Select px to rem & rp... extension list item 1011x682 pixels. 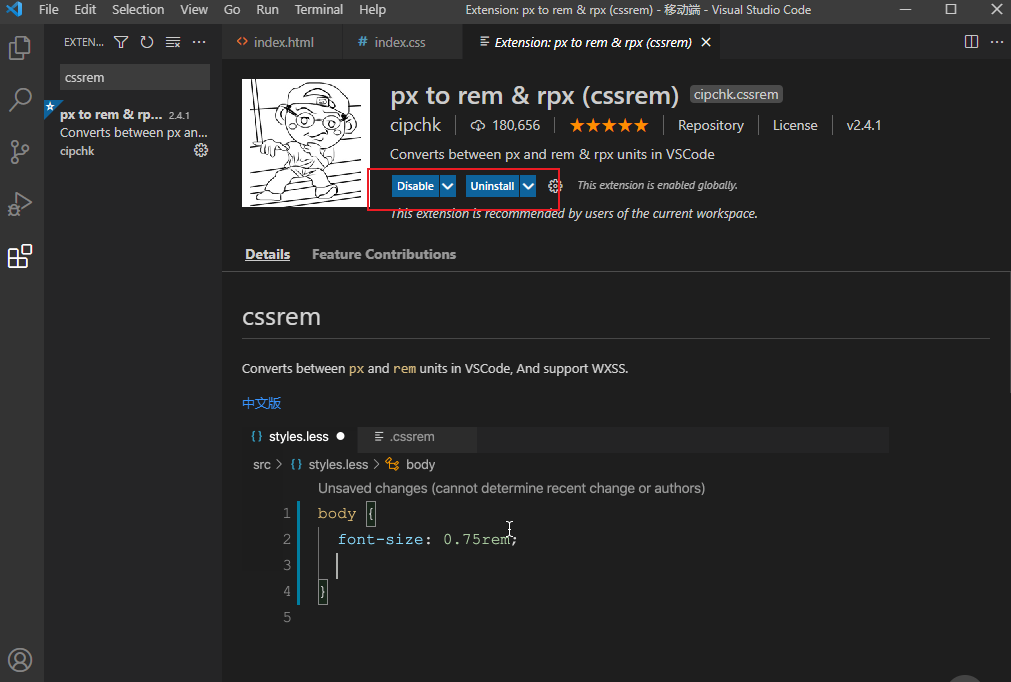point(133,133)
